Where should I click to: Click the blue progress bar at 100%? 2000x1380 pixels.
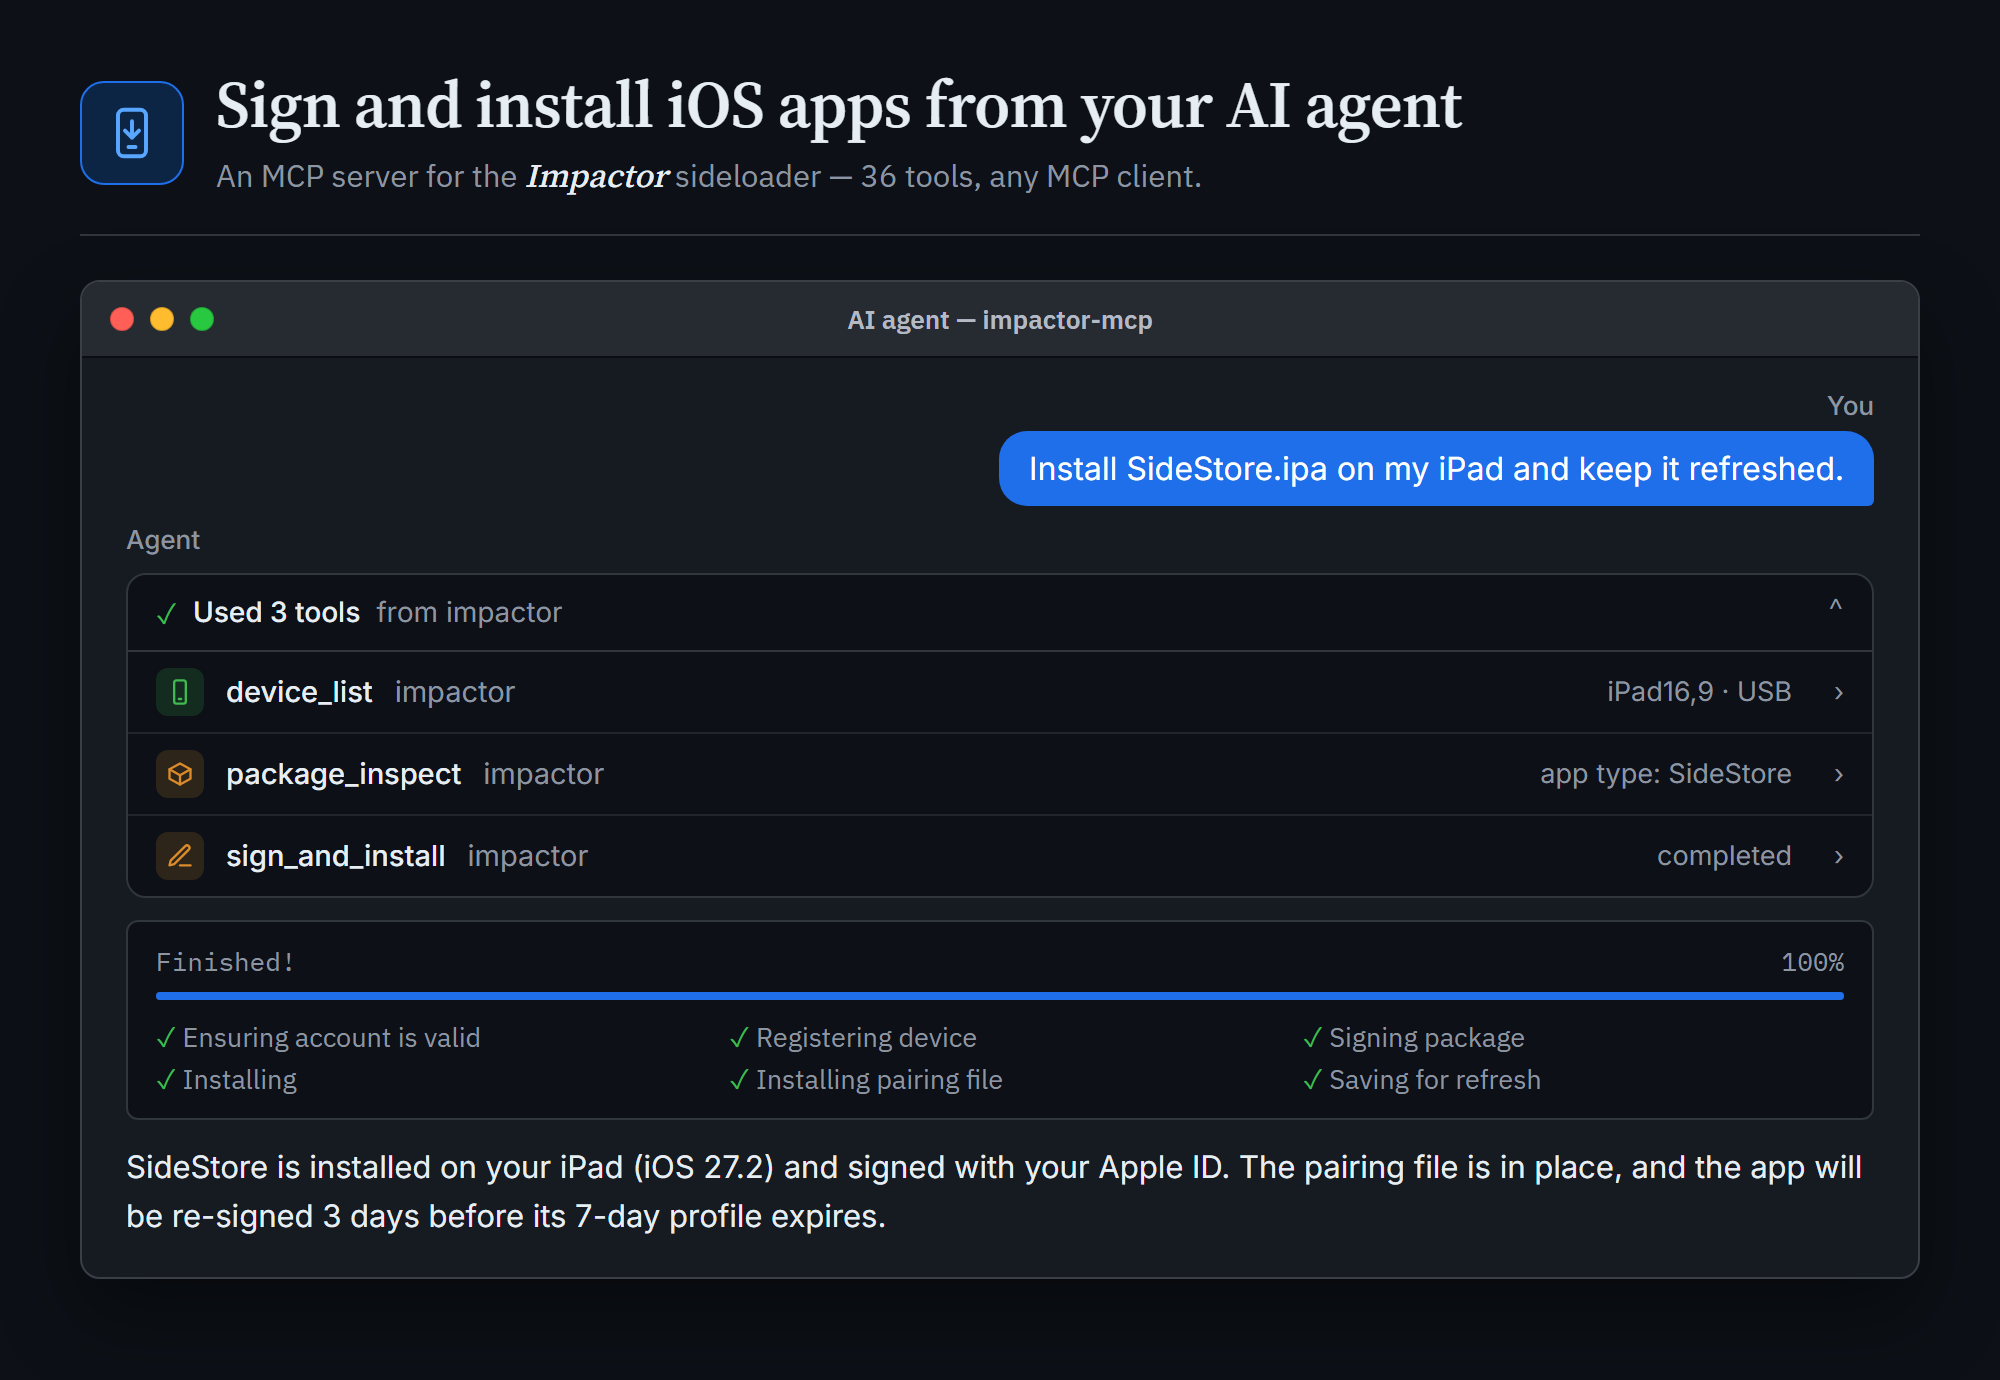pos(1000,996)
